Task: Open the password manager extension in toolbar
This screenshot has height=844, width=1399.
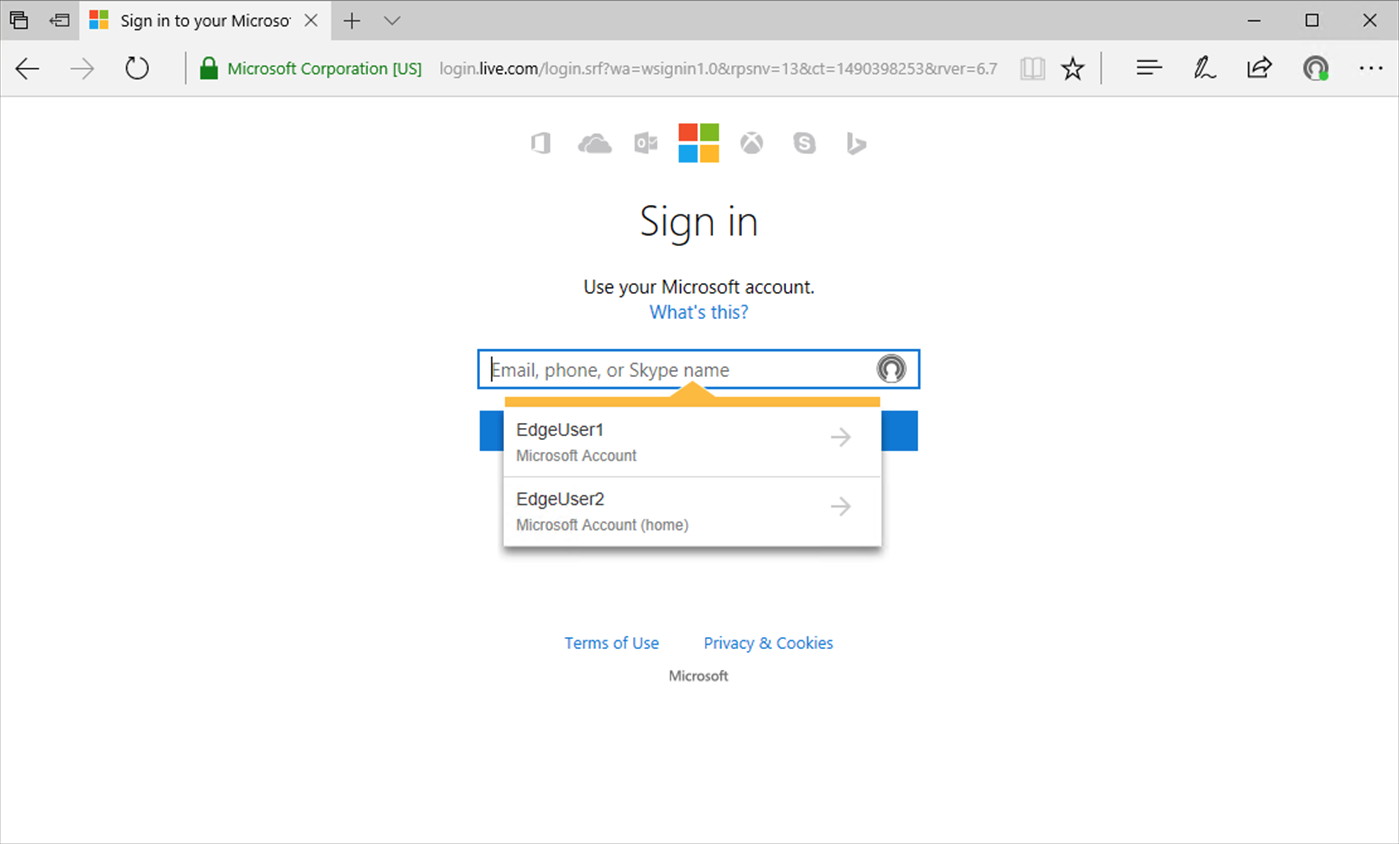Action: pos(1315,68)
